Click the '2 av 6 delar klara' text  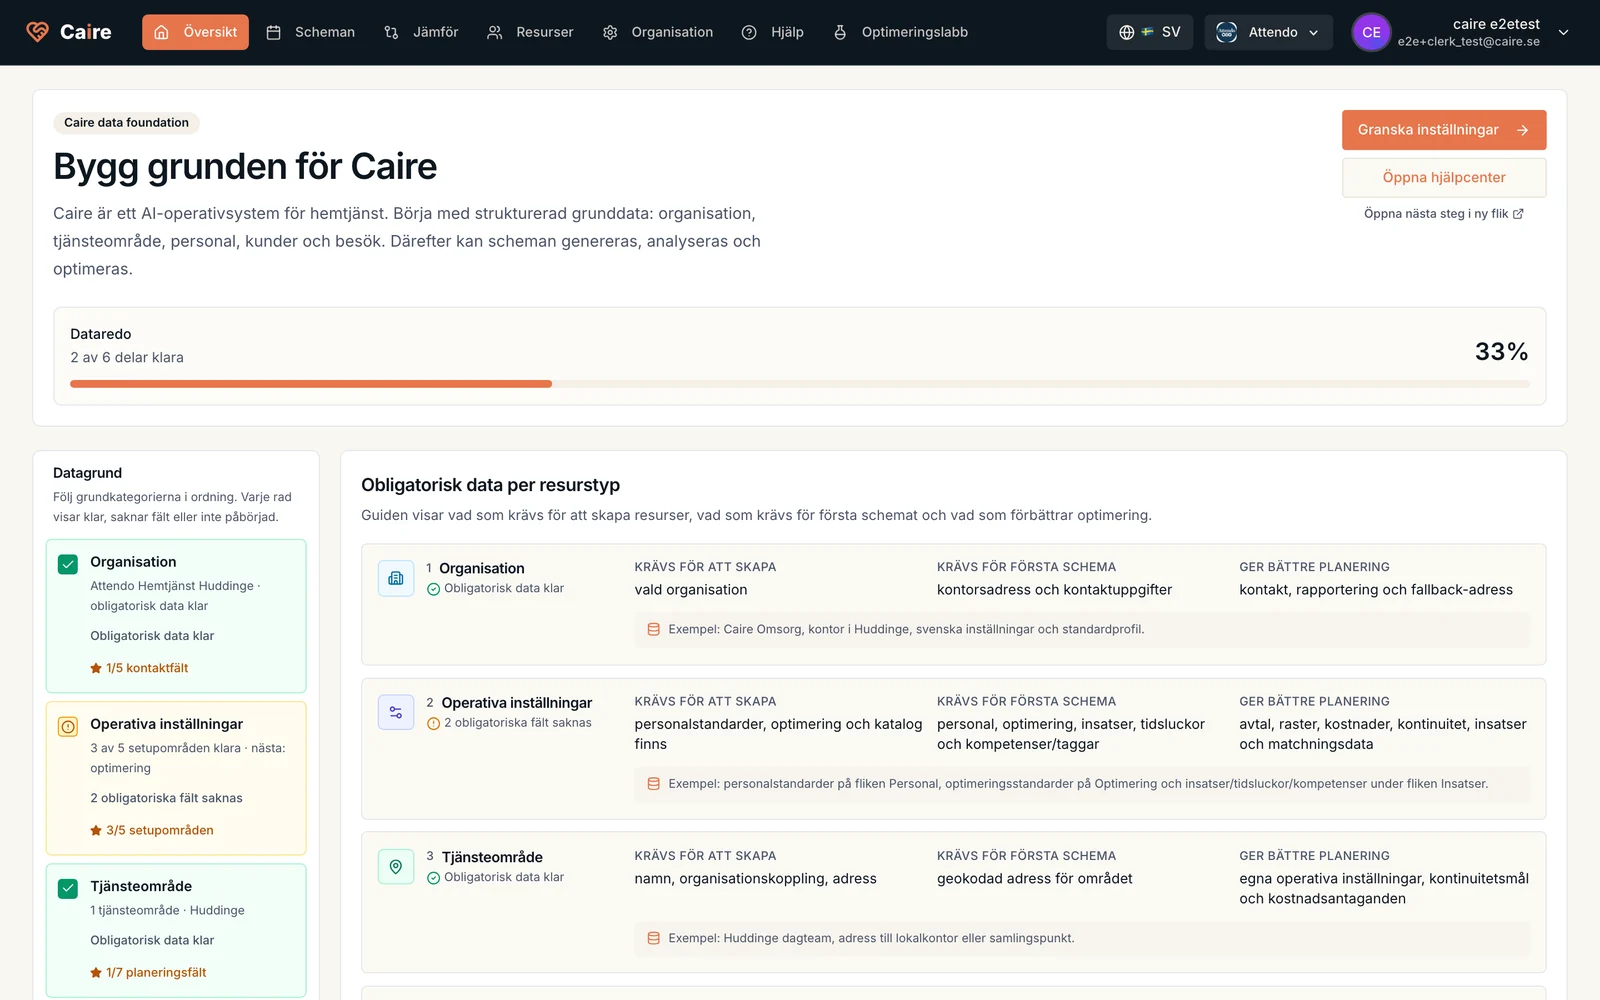pyautogui.click(x=127, y=358)
